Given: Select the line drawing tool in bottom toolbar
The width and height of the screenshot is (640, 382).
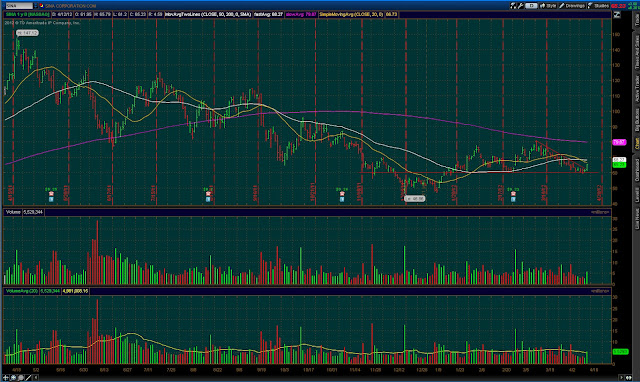Looking at the screenshot, I should tap(28, 378).
